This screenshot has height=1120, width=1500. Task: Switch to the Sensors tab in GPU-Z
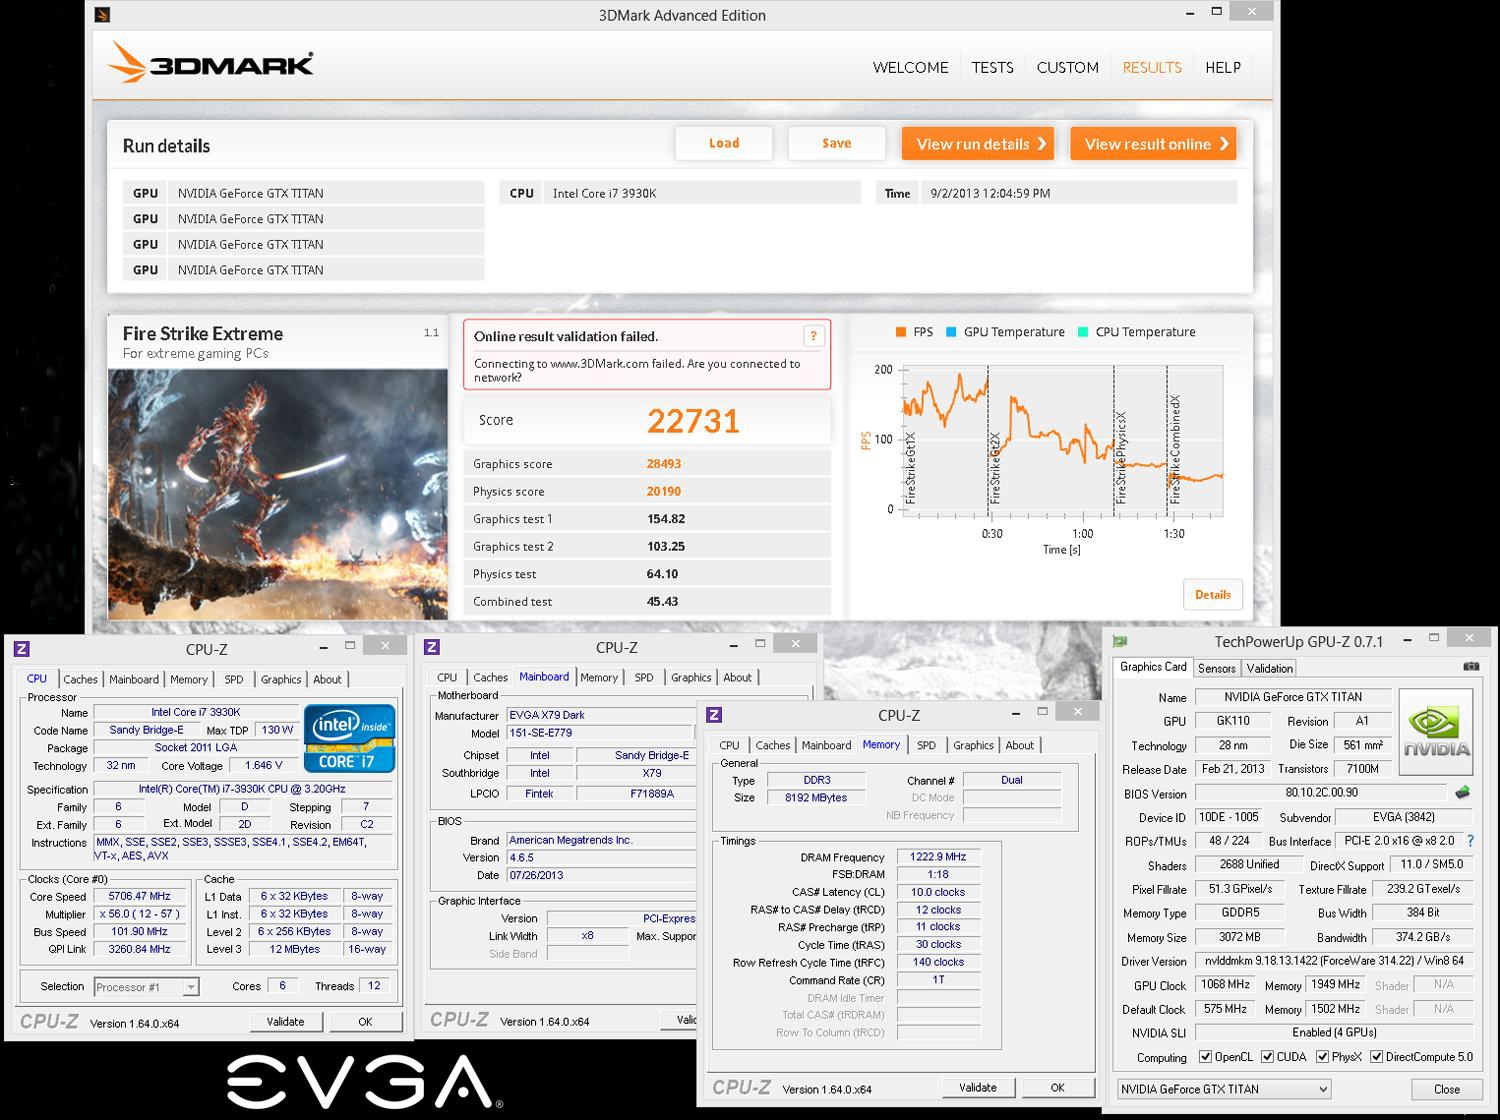click(x=1216, y=668)
